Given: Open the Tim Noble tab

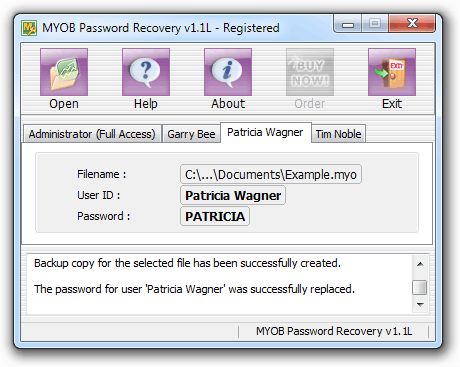Looking at the screenshot, I should click(x=338, y=134).
